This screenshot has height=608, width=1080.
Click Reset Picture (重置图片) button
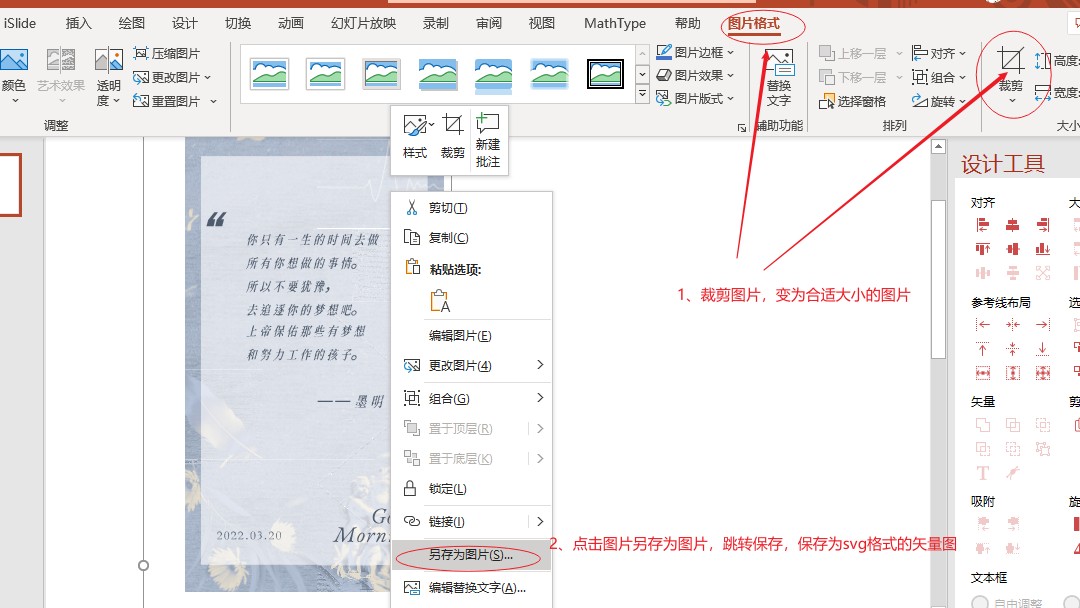(x=167, y=101)
